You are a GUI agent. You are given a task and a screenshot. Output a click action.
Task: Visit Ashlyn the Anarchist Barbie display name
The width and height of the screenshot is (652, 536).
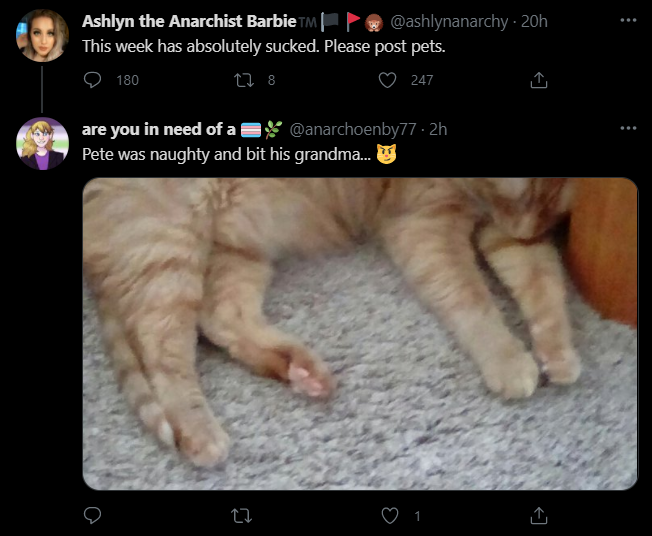(189, 21)
